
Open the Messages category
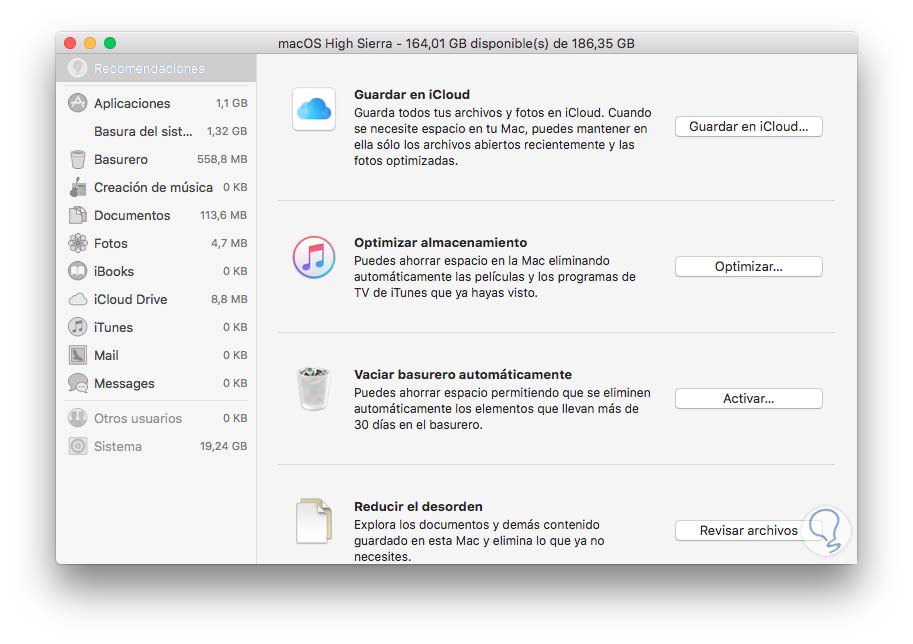click(x=156, y=383)
